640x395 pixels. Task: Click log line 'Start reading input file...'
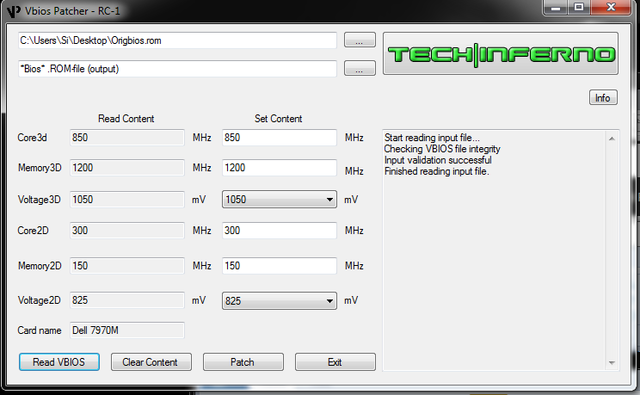(432, 138)
